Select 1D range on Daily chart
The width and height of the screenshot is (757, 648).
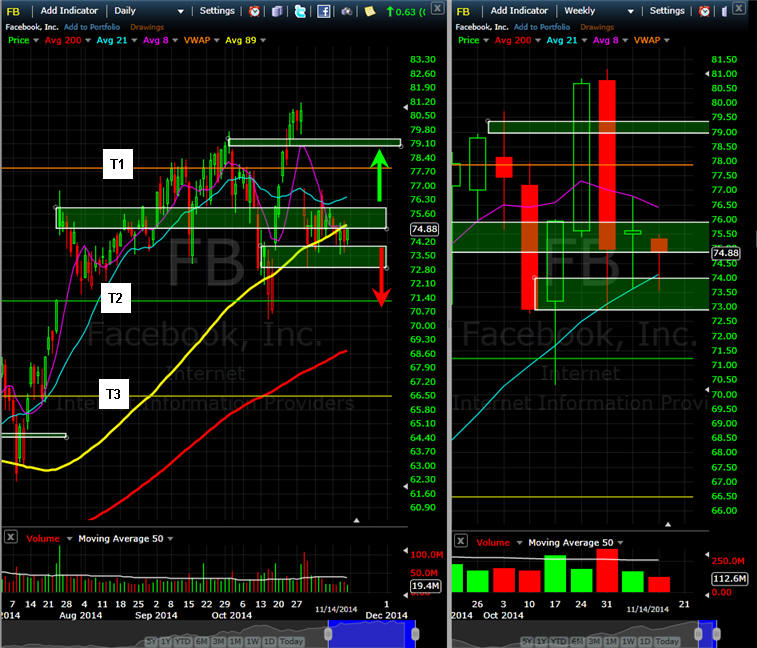click(269, 641)
